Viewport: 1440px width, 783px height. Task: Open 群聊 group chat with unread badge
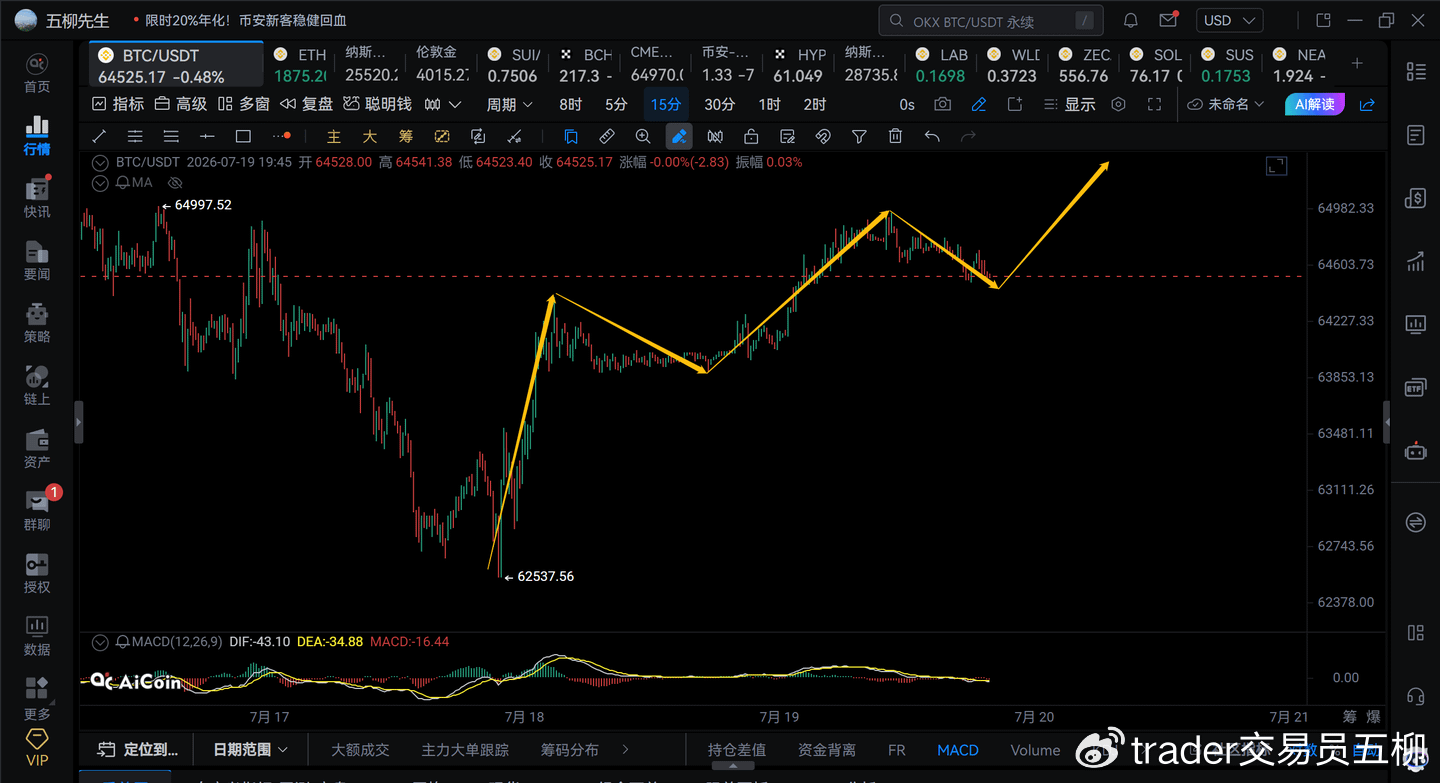37,510
